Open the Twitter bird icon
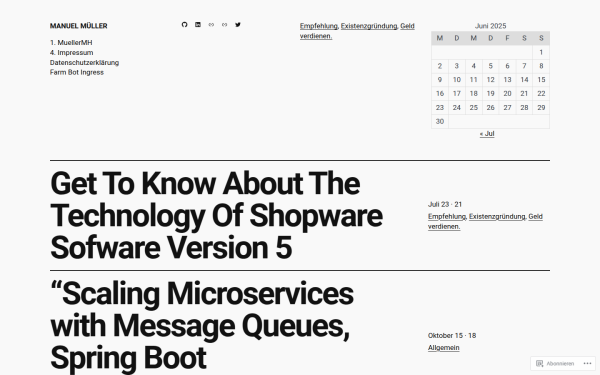The height and width of the screenshot is (375, 600). (x=238, y=24)
